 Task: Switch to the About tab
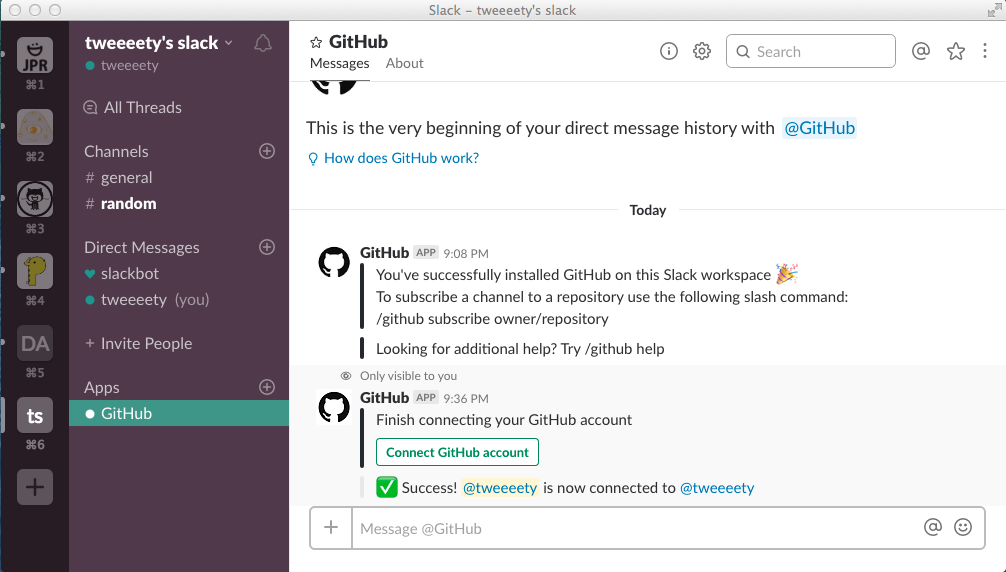click(x=405, y=63)
